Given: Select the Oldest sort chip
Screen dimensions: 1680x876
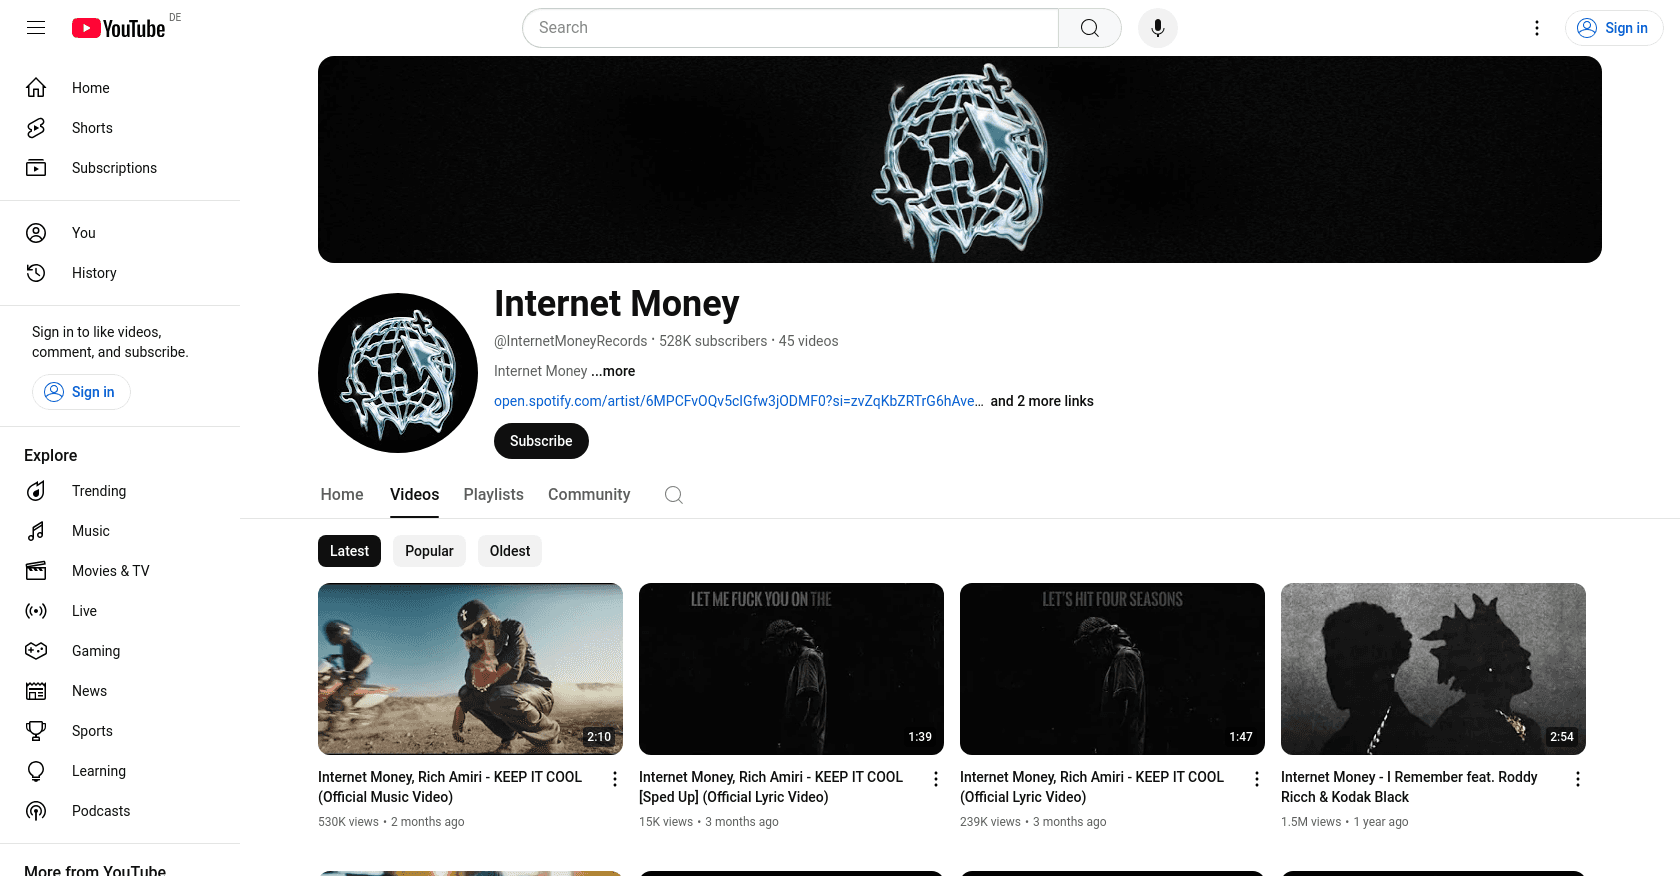Looking at the screenshot, I should [x=510, y=551].
